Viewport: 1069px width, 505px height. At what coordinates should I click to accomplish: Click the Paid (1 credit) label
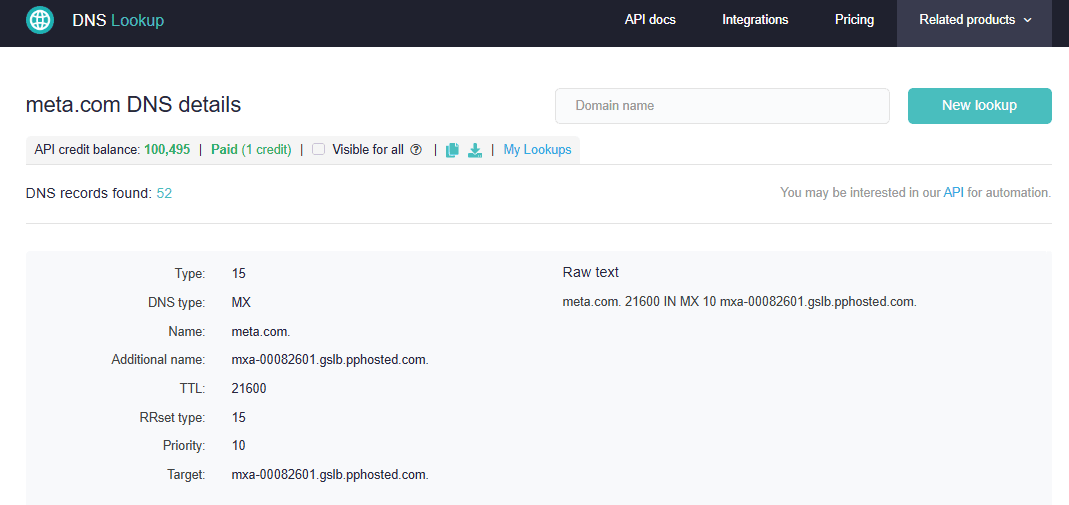[x=251, y=150]
